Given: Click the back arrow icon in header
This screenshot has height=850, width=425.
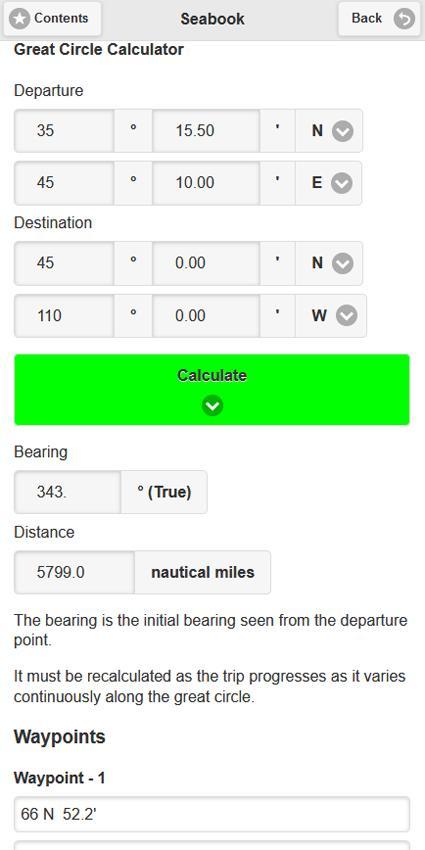Looking at the screenshot, I should point(404,19).
